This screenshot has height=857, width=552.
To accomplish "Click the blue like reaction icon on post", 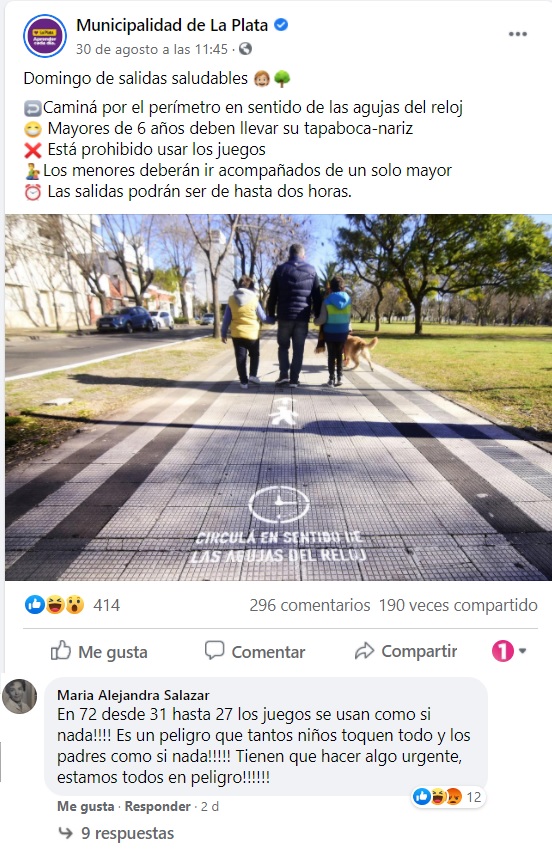I will 34,604.
